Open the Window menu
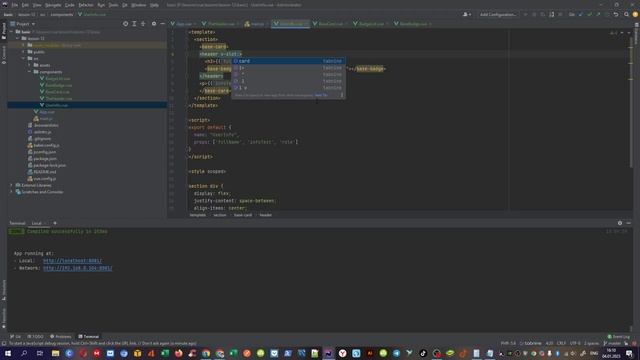The width and height of the screenshot is (640, 360). tap(139, 5)
